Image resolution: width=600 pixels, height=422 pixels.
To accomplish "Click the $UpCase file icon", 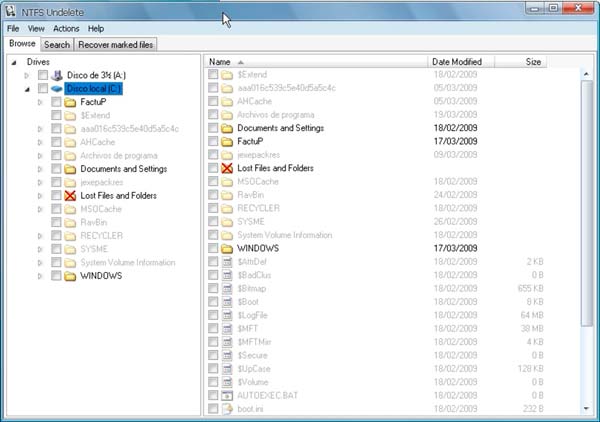I will point(227,369).
